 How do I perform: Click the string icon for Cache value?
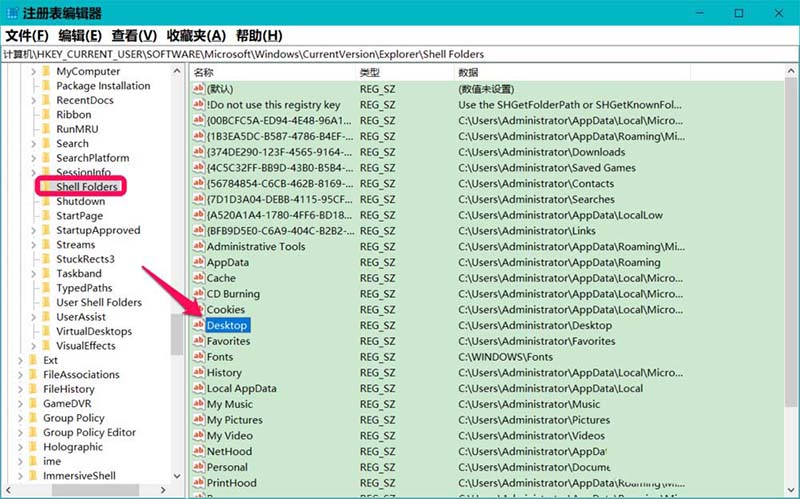[x=198, y=278]
